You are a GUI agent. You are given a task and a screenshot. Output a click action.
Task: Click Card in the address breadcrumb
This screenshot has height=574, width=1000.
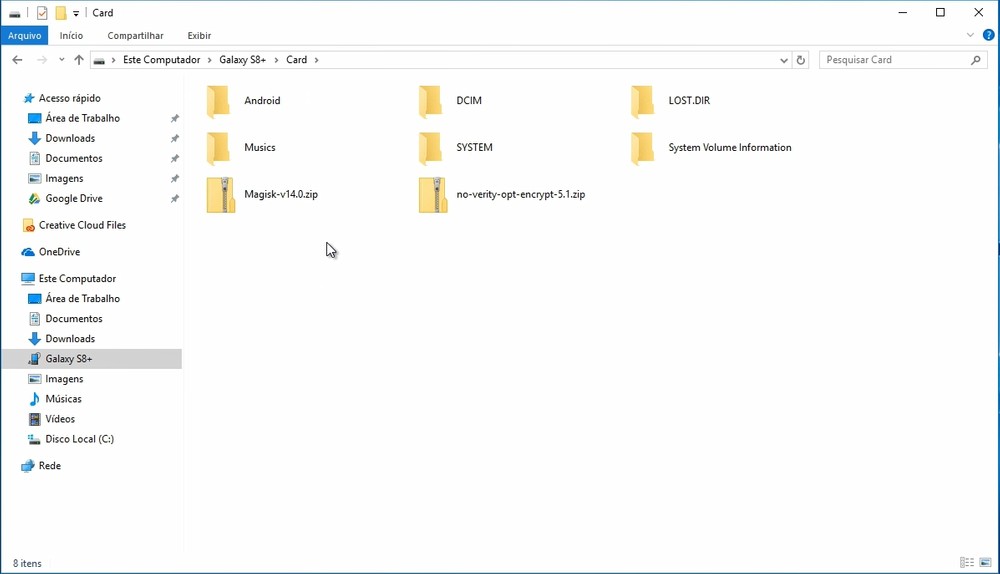point(297,60)
